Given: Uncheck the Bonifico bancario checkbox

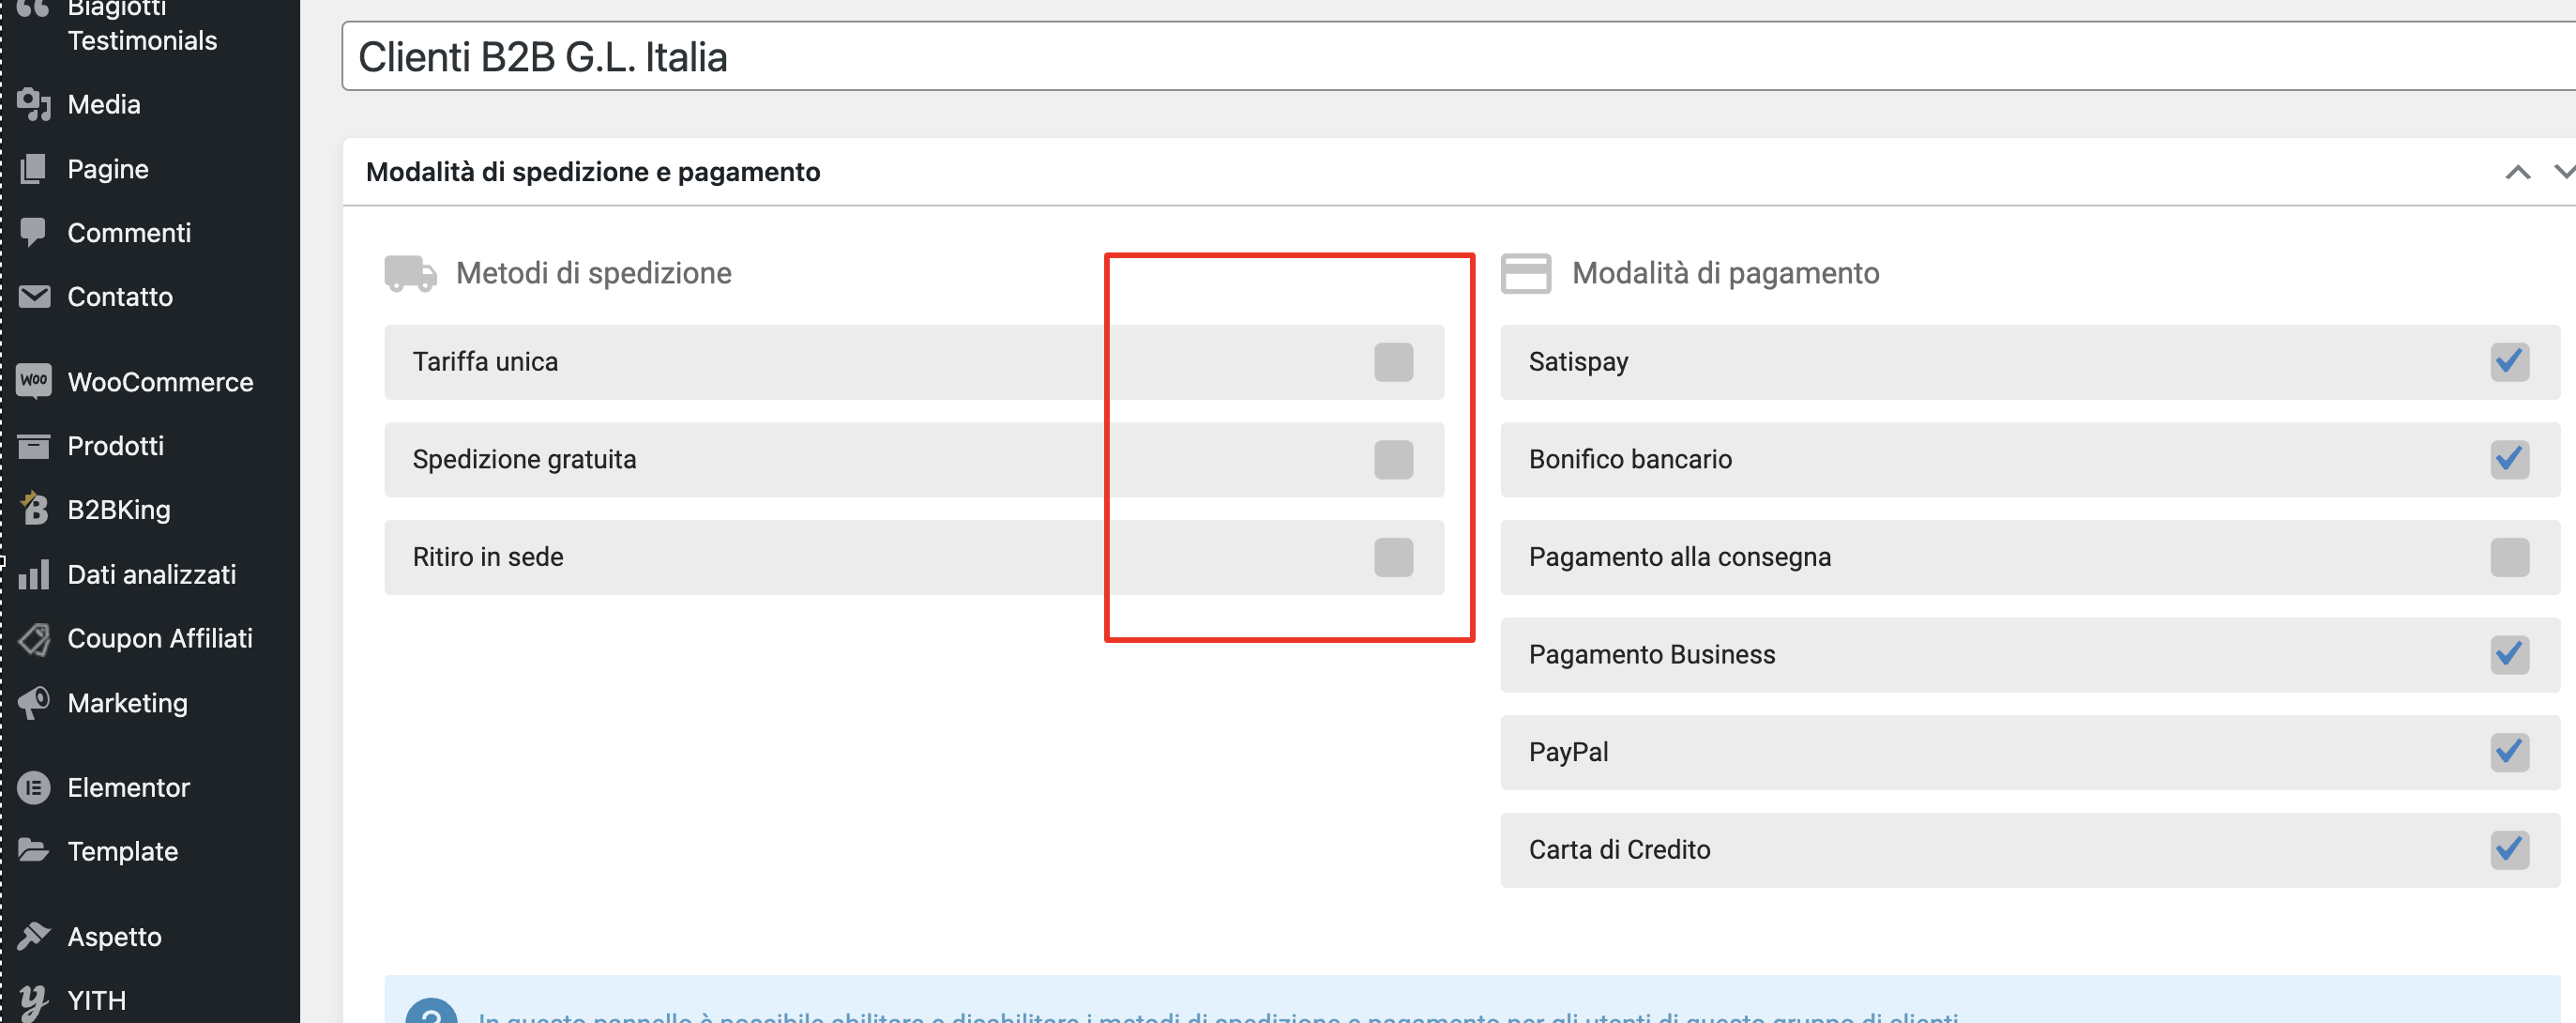Looking at the screenshot, I should click(x=2509, y=459).
